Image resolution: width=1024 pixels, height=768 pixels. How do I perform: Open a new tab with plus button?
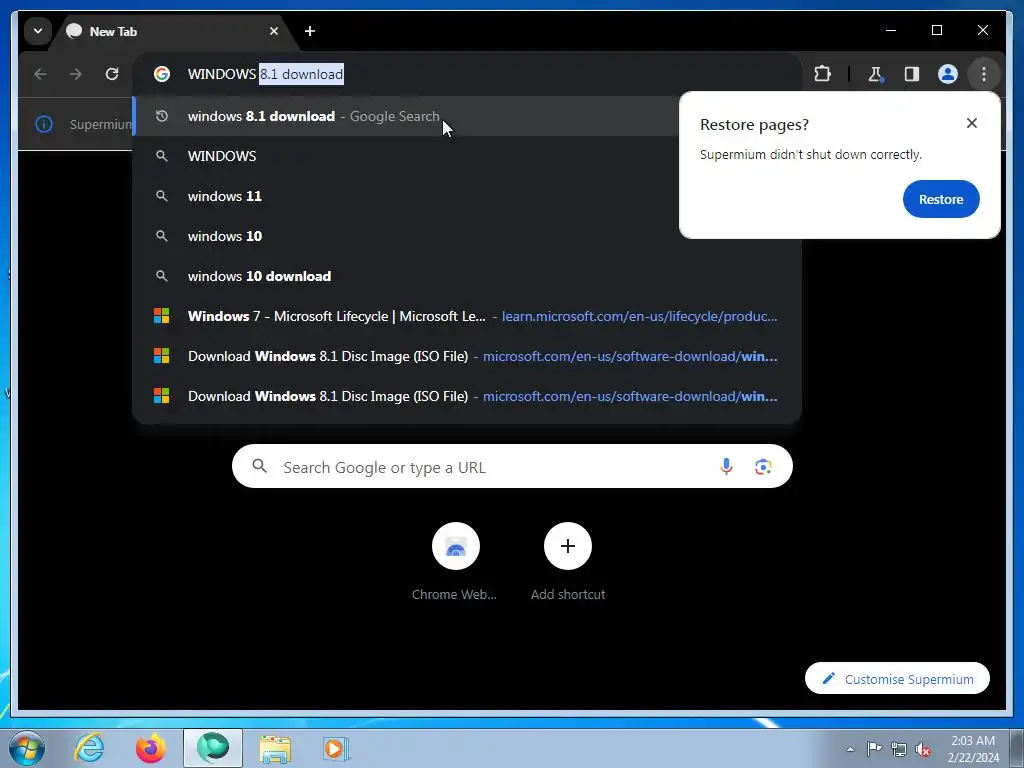(310, 31)
